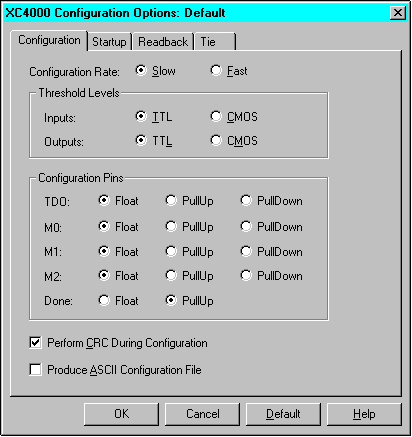Viewport: 412px width, 437px height.
Task: Click the OK button
Action: (121, 414)
